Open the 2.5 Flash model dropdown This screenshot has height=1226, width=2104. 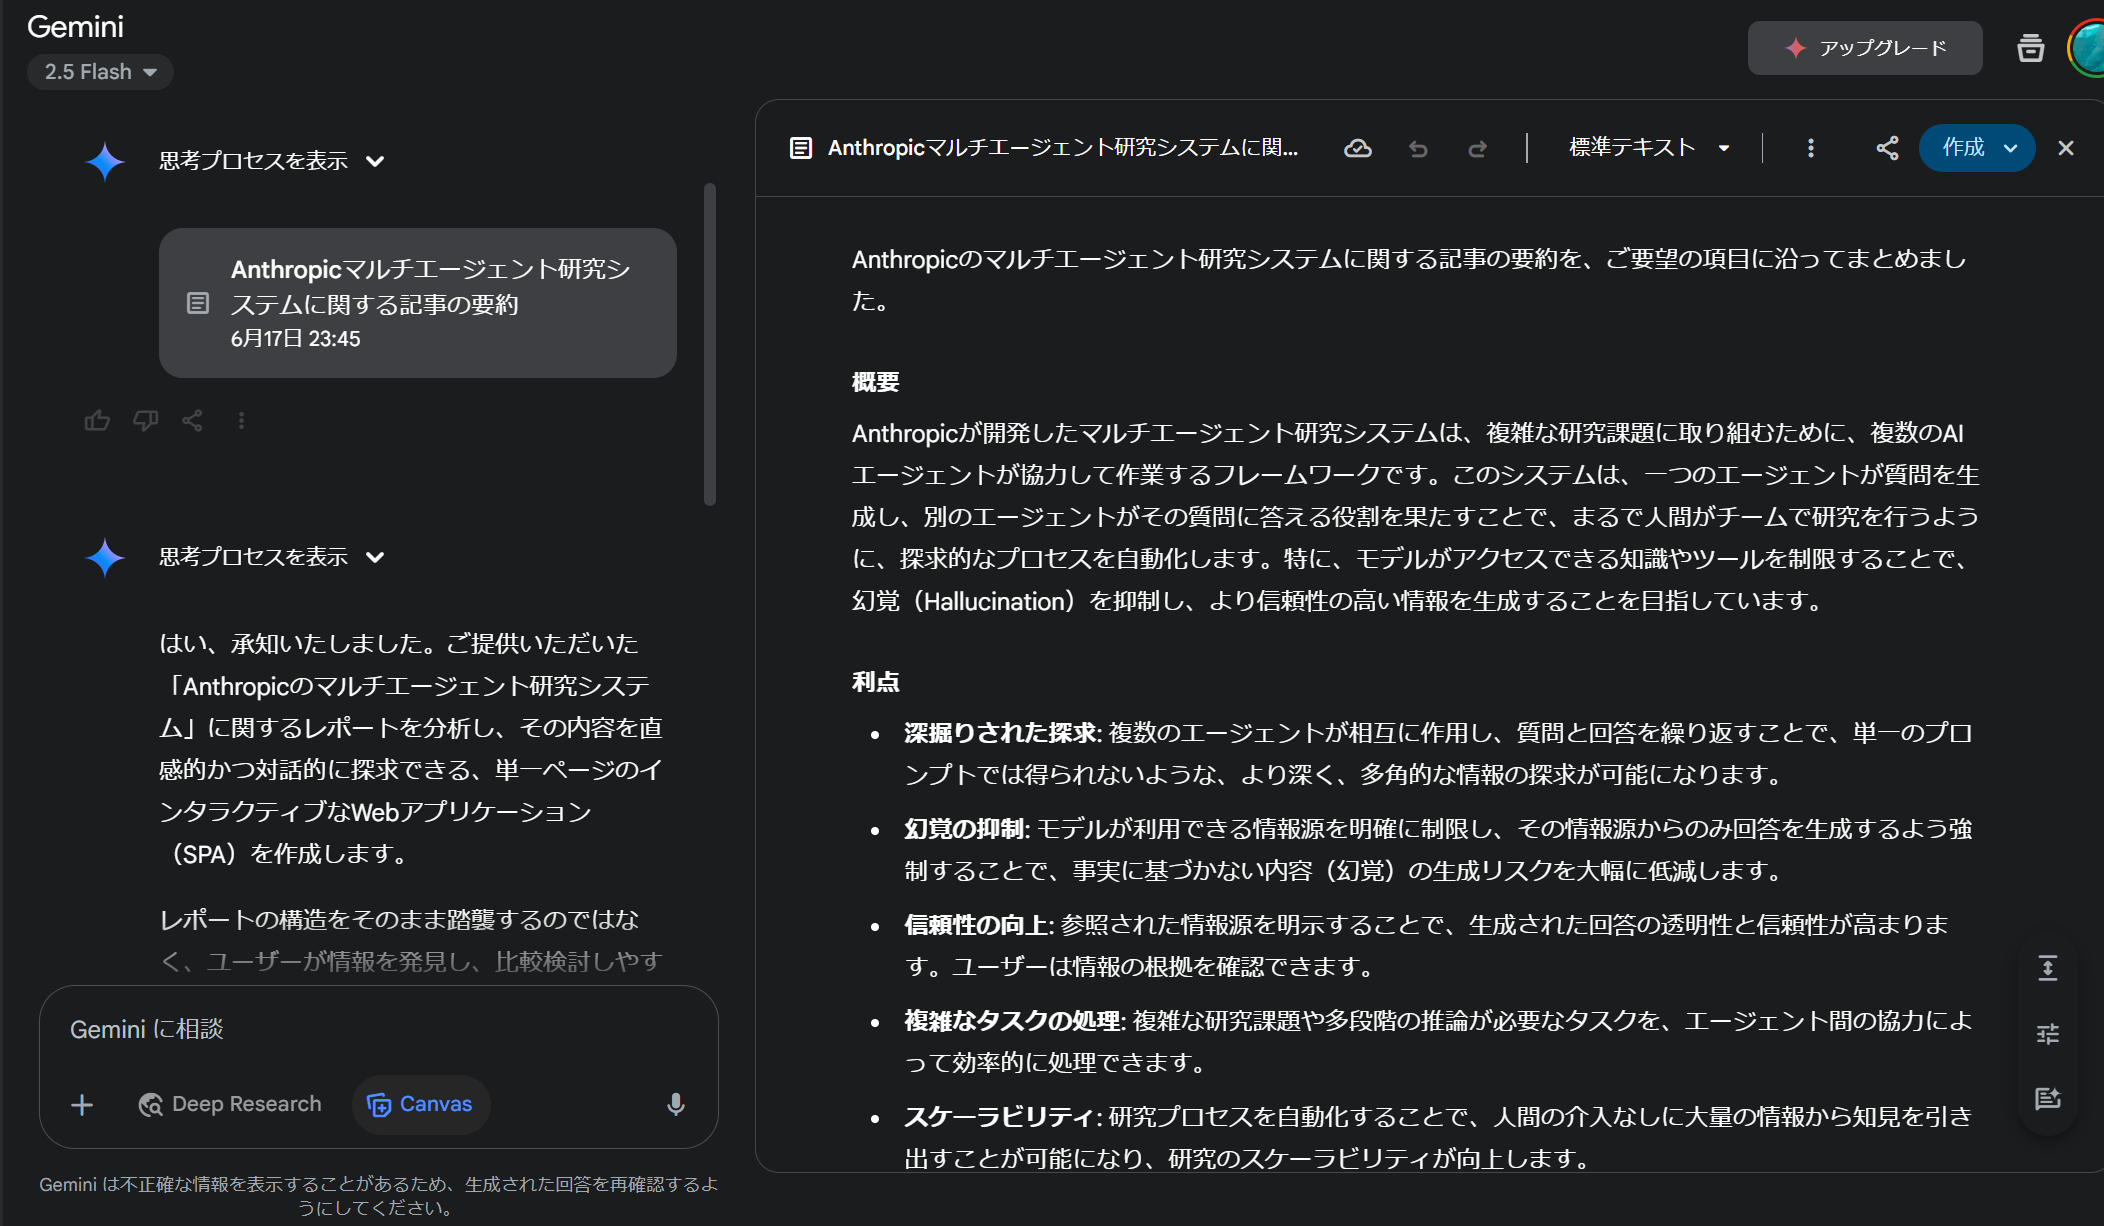click(x=100, y=72)
